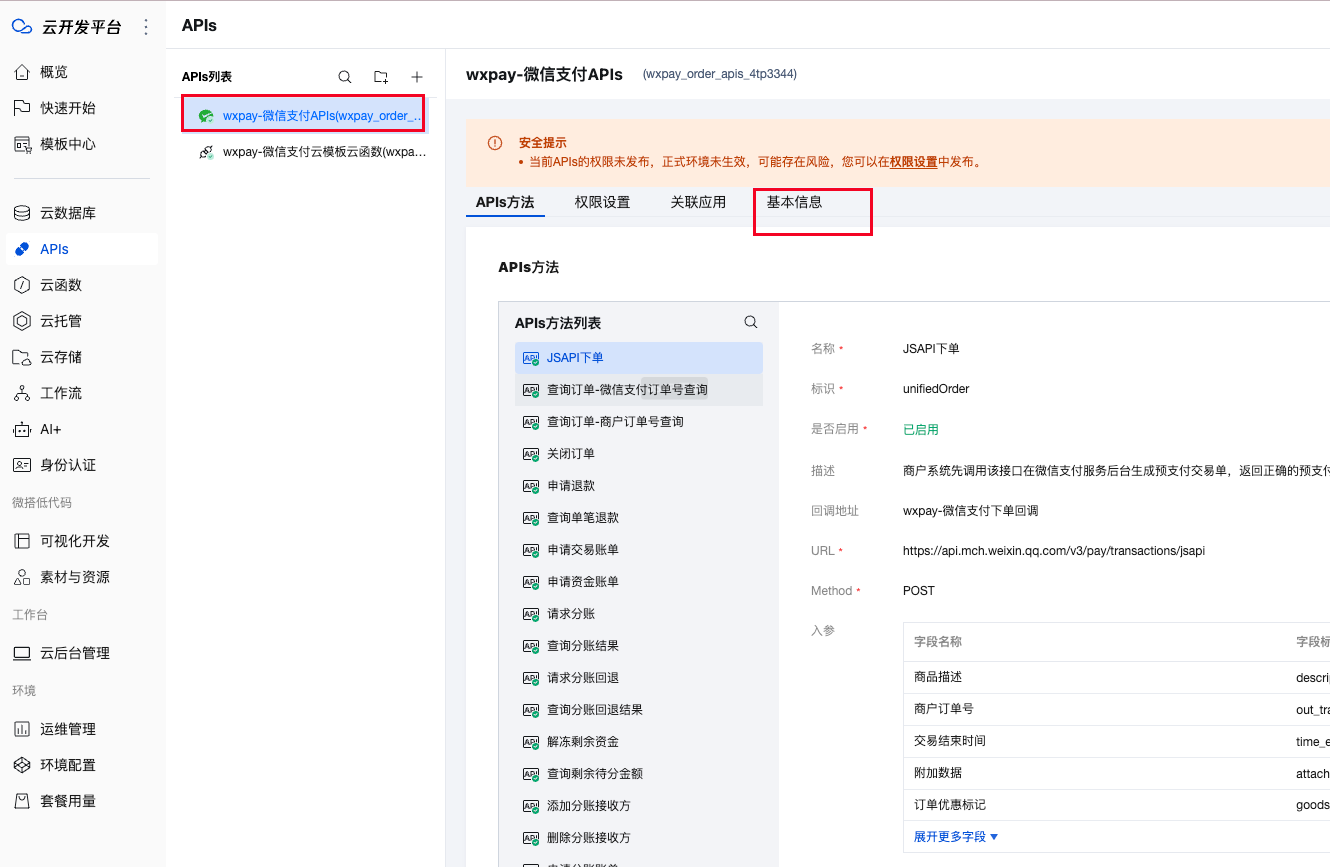The image size is (1330, 867).
Task: Select the 请求分账回退 method
Action: [x=639, y=678]
